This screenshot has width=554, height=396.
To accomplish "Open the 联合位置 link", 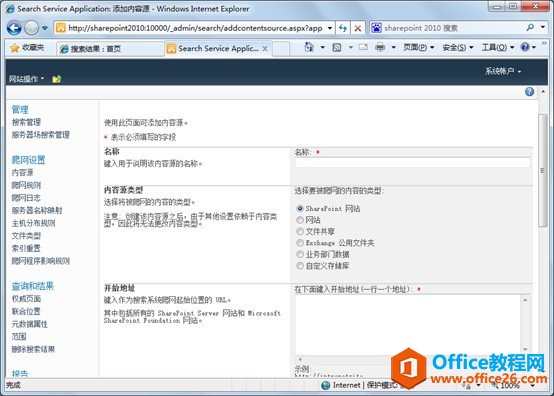I will point(26,311).
